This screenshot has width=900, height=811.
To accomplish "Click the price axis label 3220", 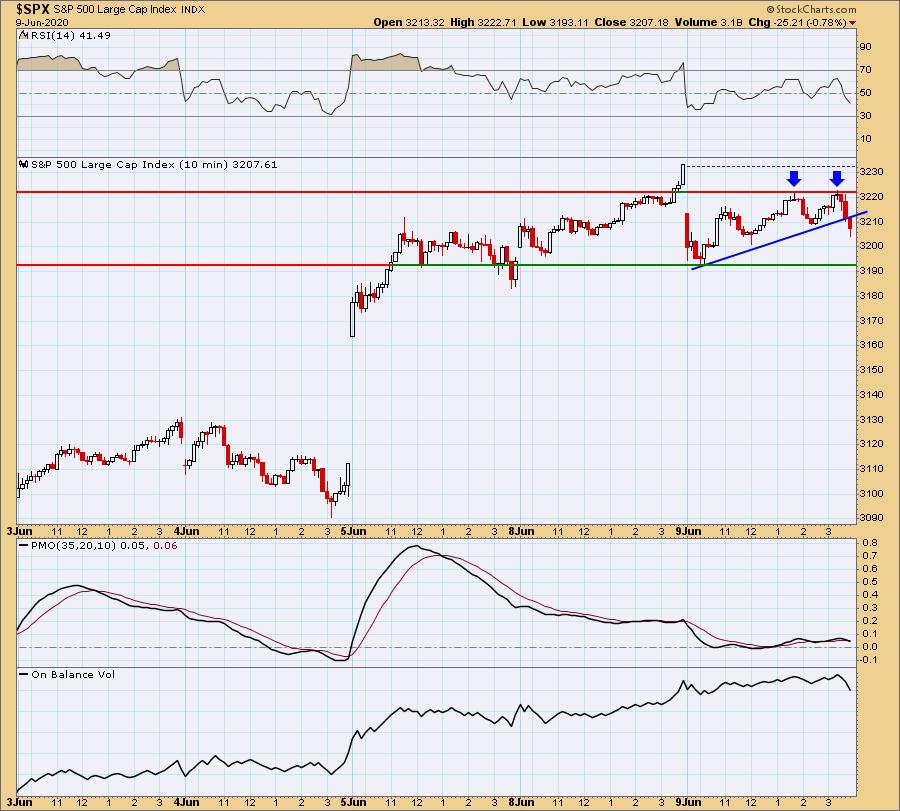I will [871, 196].
